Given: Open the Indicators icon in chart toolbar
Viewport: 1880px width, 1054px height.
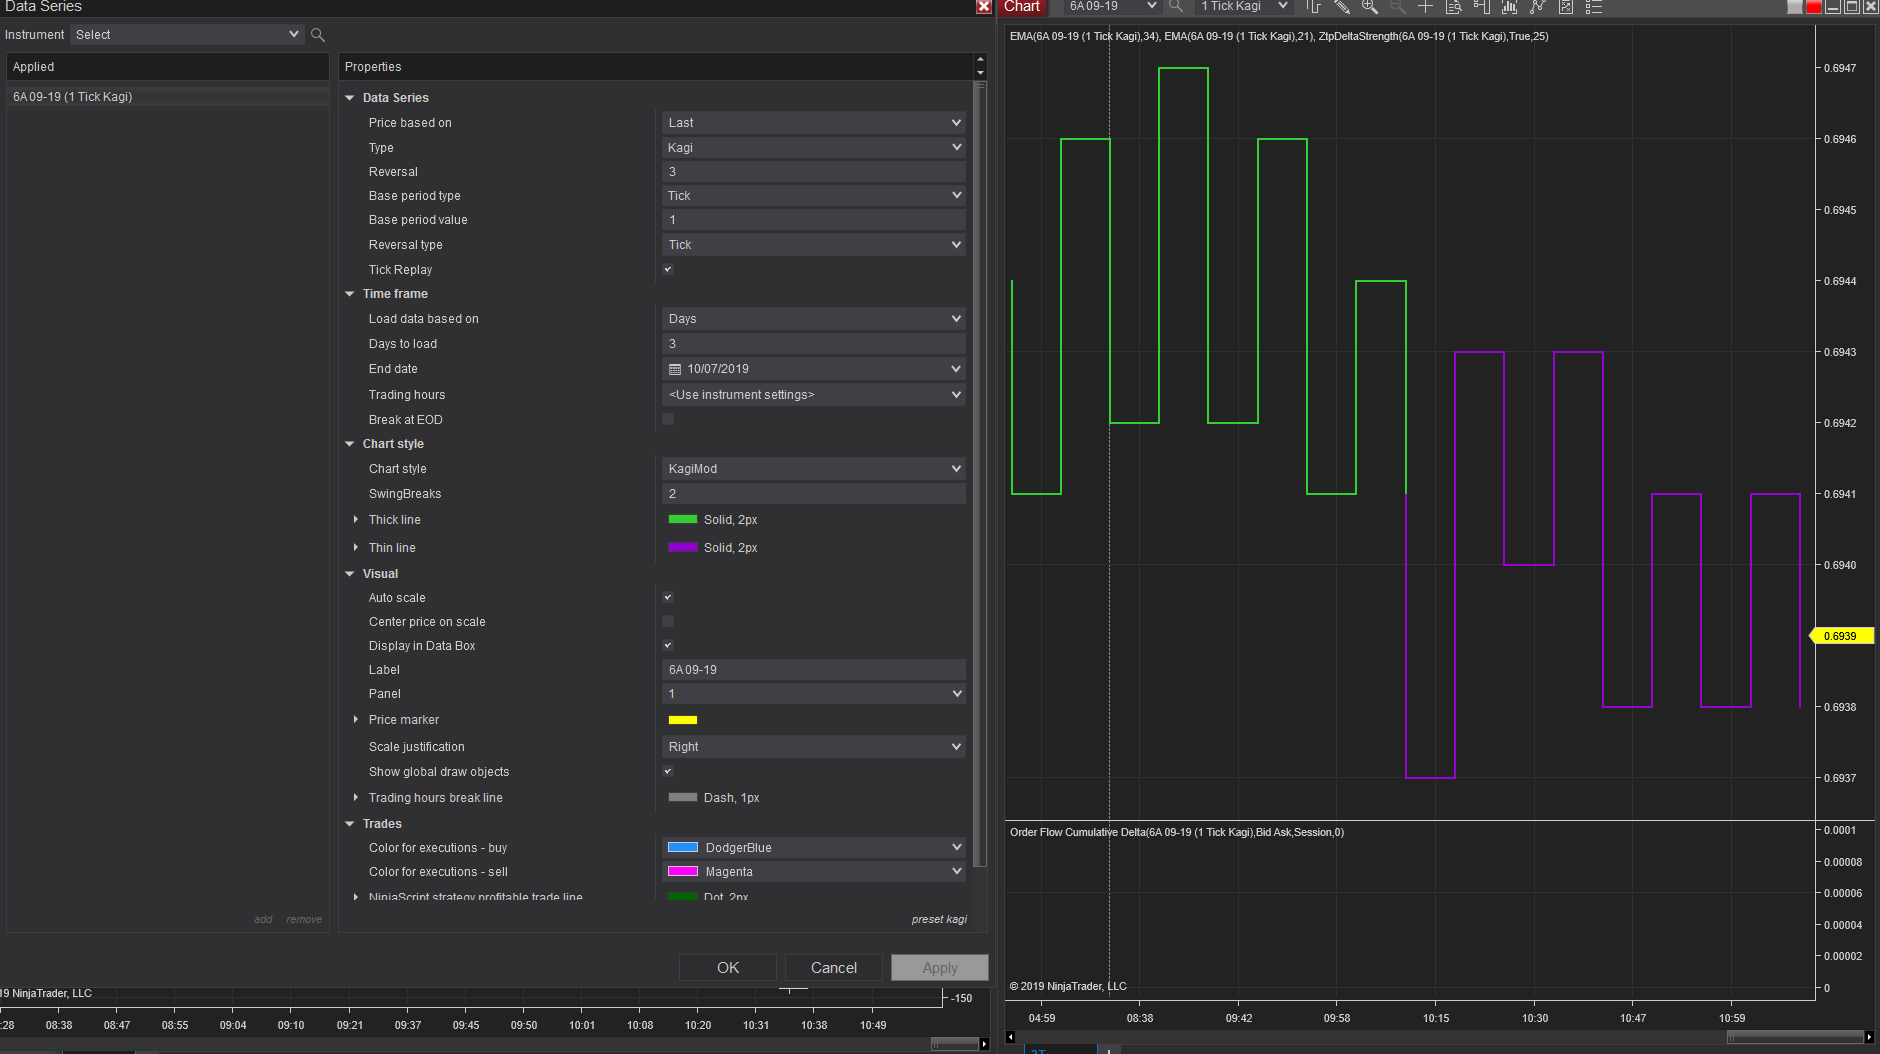Looking at the screenshot, I should click(x=1538, y=7).
